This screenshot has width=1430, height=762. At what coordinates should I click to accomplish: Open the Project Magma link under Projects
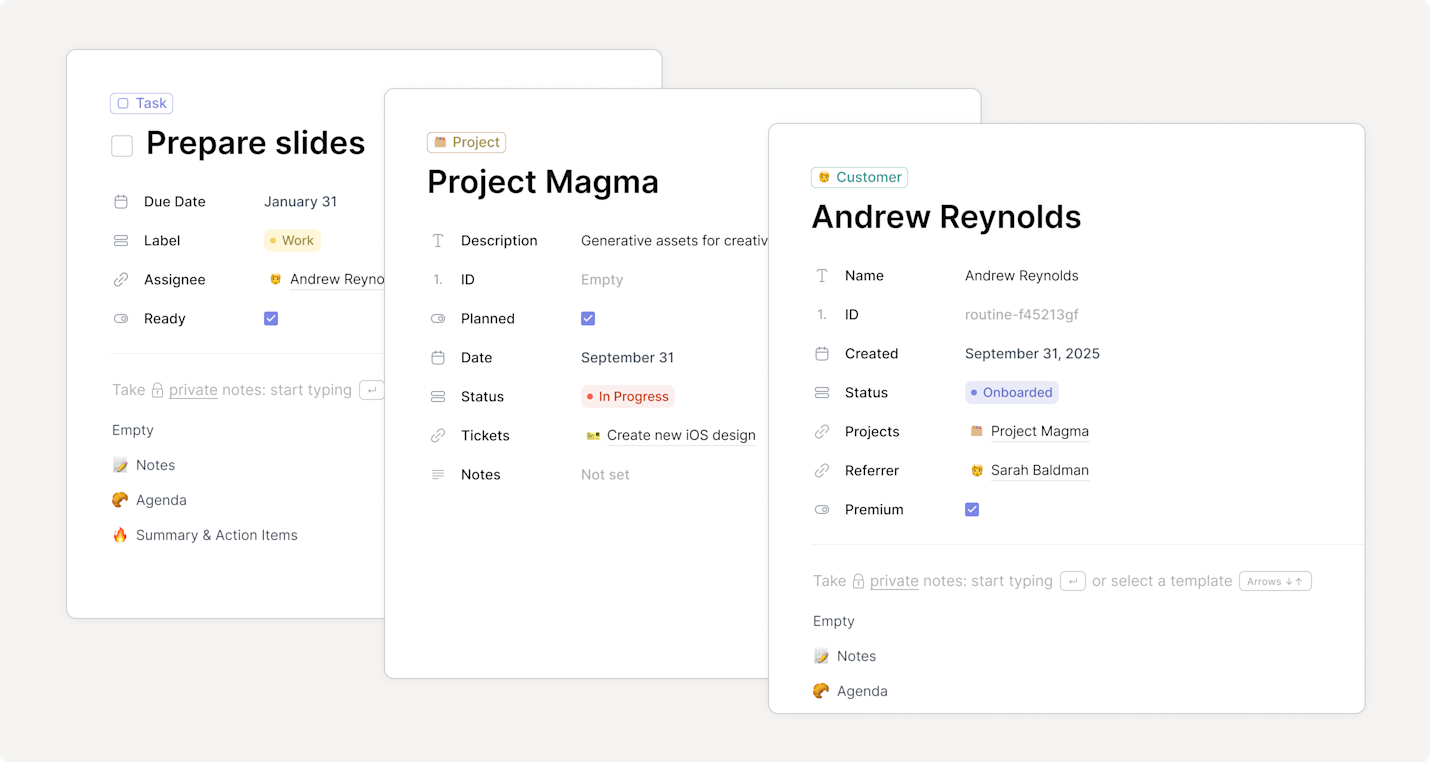[x=1029, y=432]
